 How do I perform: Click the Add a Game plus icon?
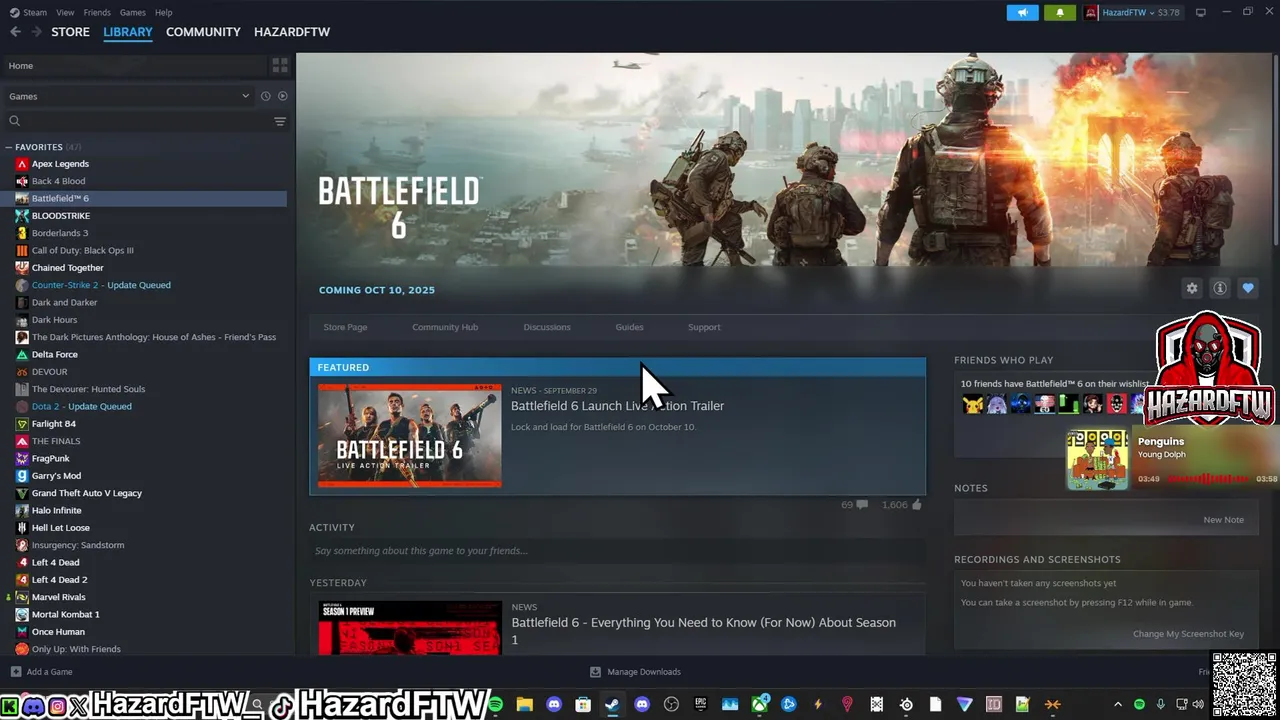(15, 672)
